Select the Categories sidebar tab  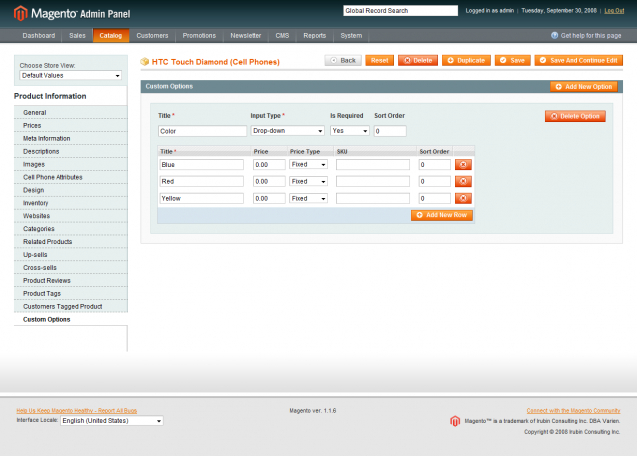point(71,229)
